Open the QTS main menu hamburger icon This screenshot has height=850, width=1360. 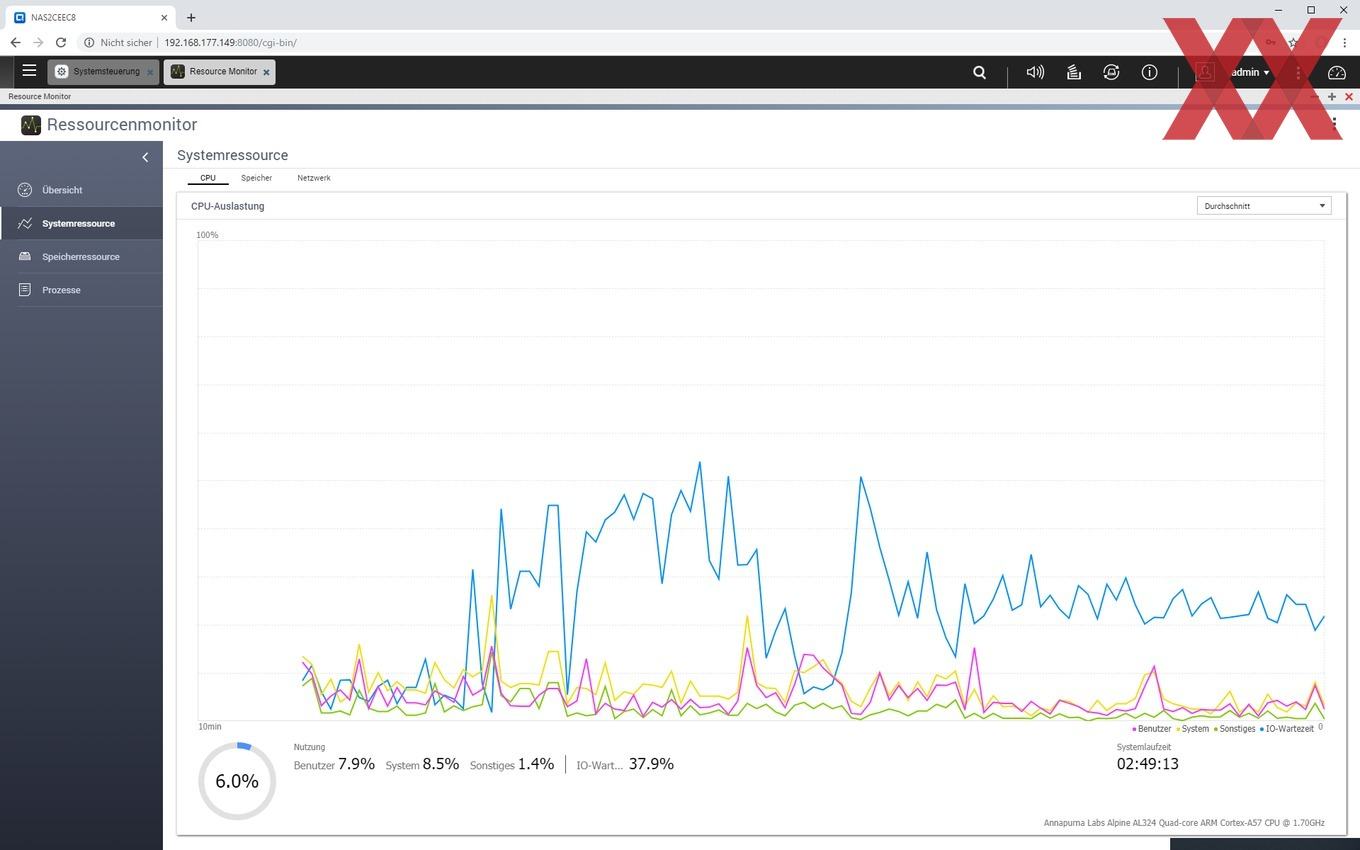(29, 71)
